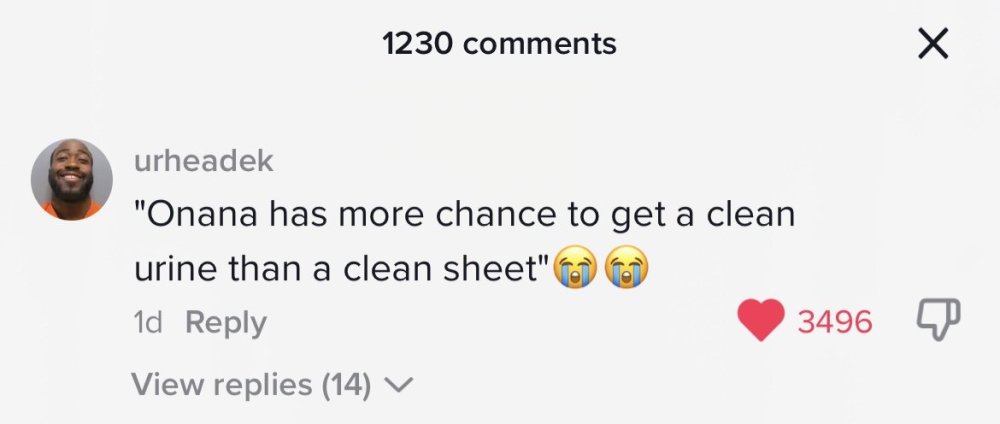Click the 3496 like count
The width and height of the screenshot is (1000, 424).
835,322
